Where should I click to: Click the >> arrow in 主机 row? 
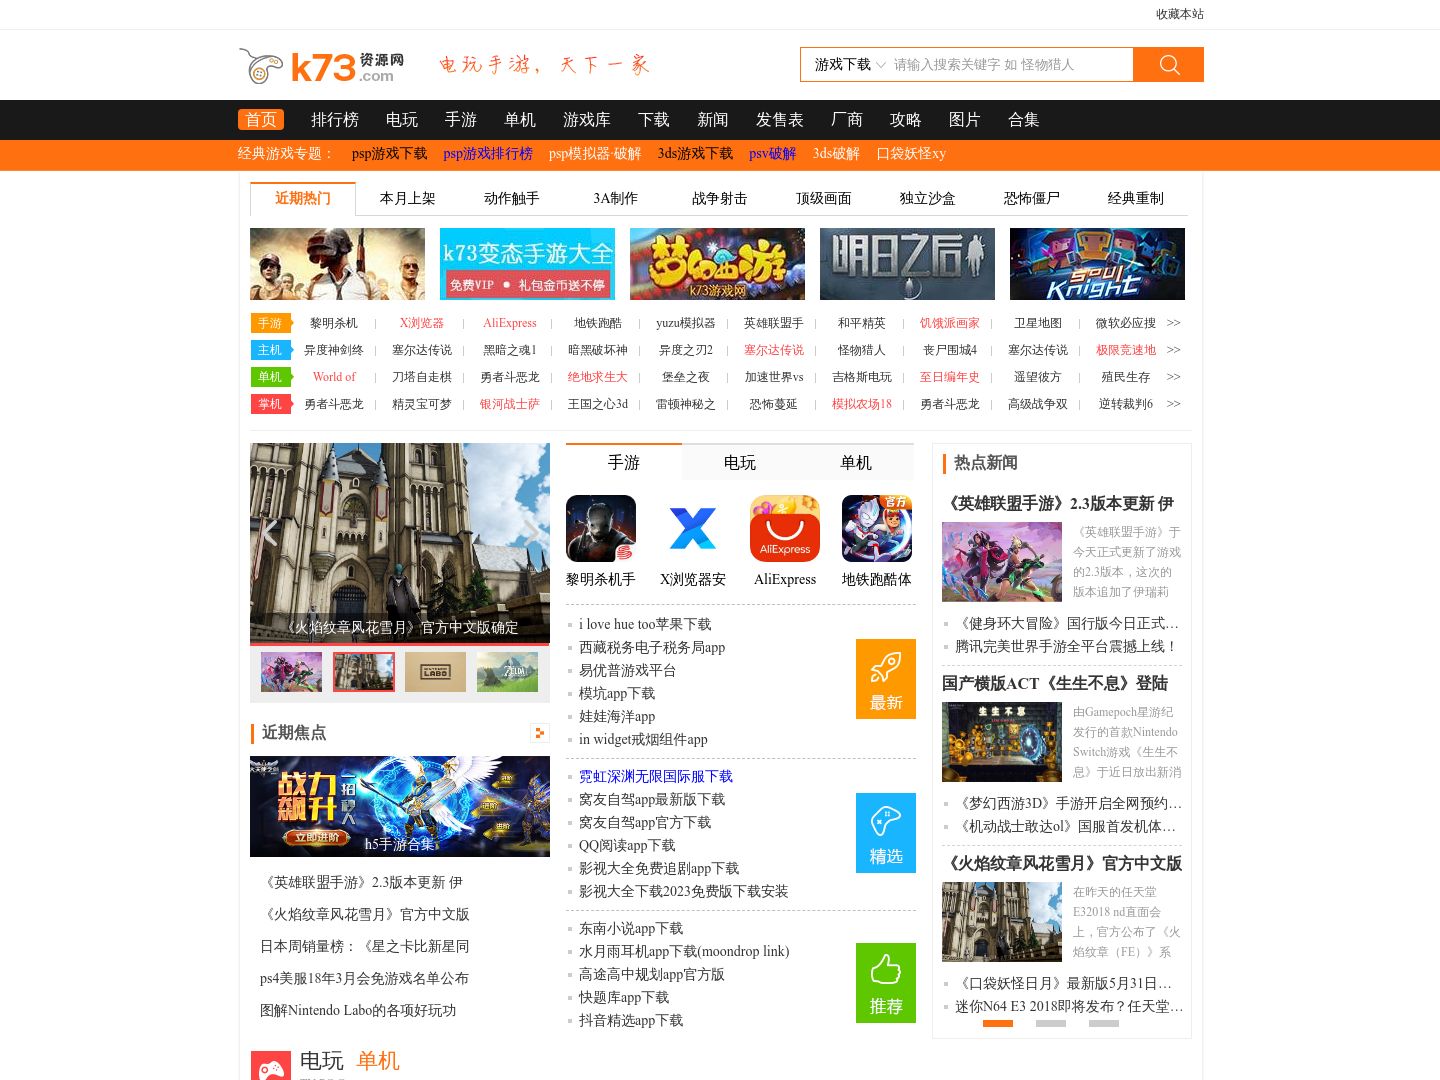point(1174,350)
